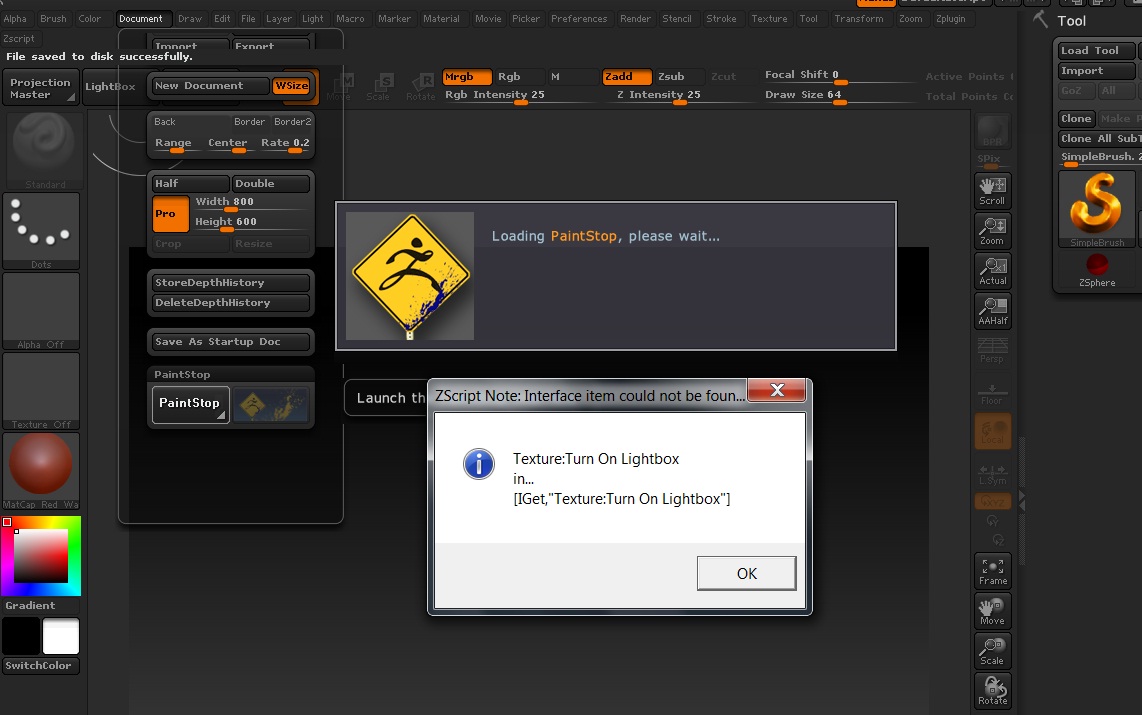Adjust the Z Intensity slider
This screenshot has height=715, width=1142.
680,95
